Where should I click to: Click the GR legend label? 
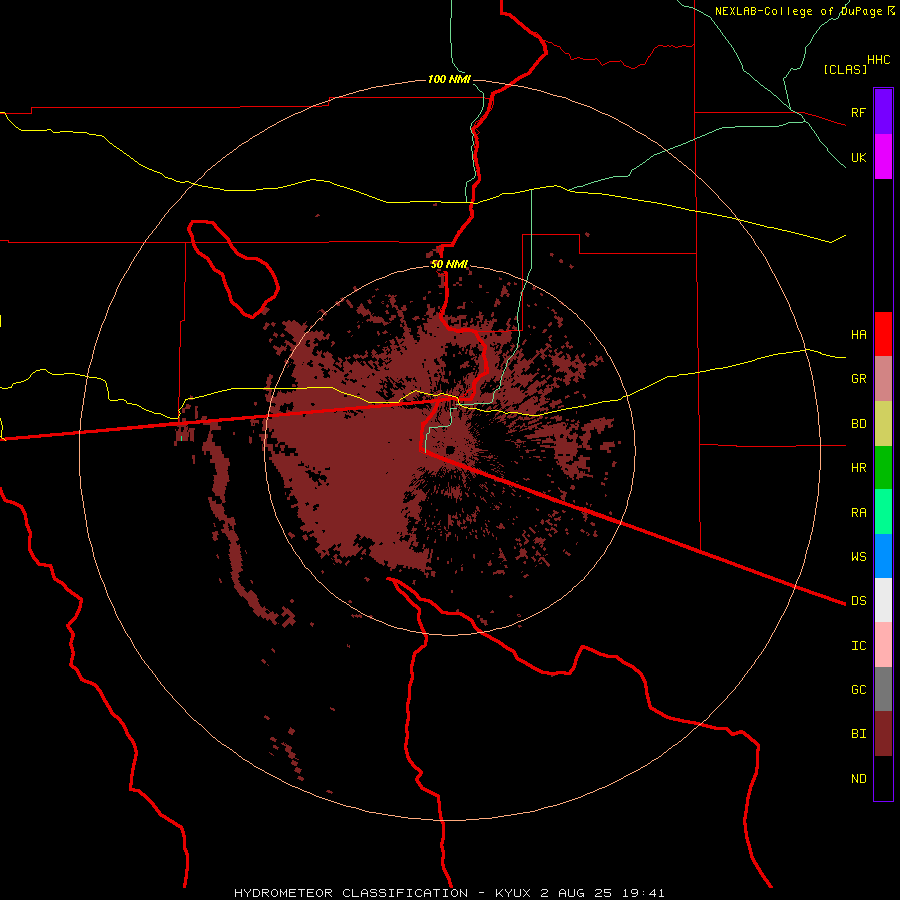click(x=858, y=379)
